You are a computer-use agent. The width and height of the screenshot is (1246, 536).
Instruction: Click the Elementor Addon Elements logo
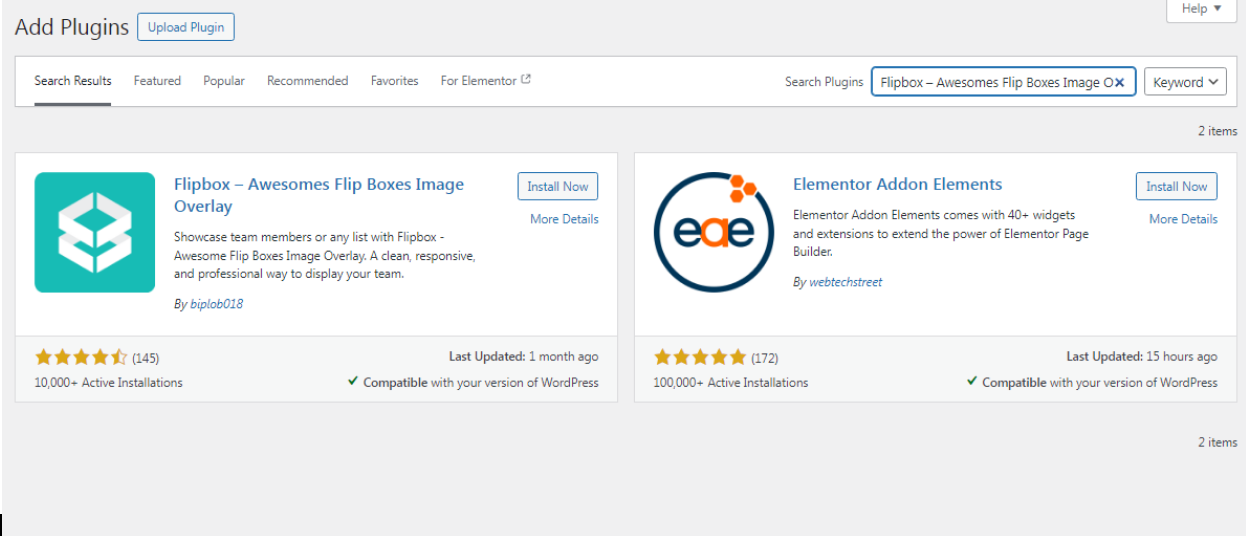tap(713, 232)
